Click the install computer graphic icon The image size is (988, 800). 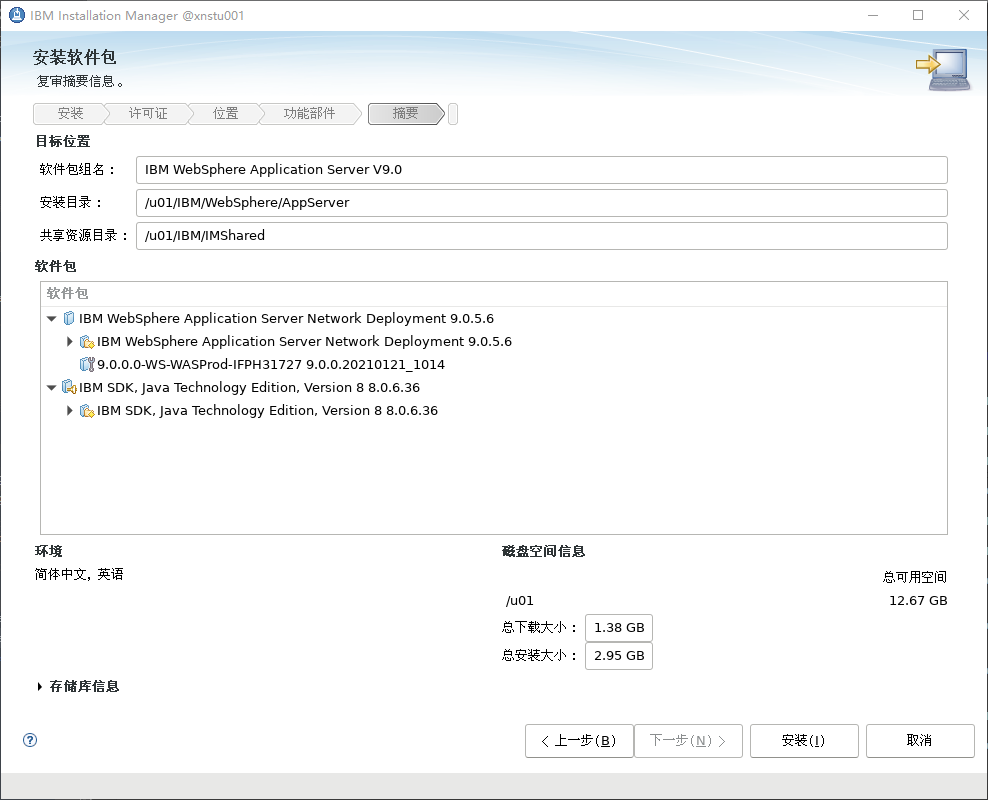[943, 69]
